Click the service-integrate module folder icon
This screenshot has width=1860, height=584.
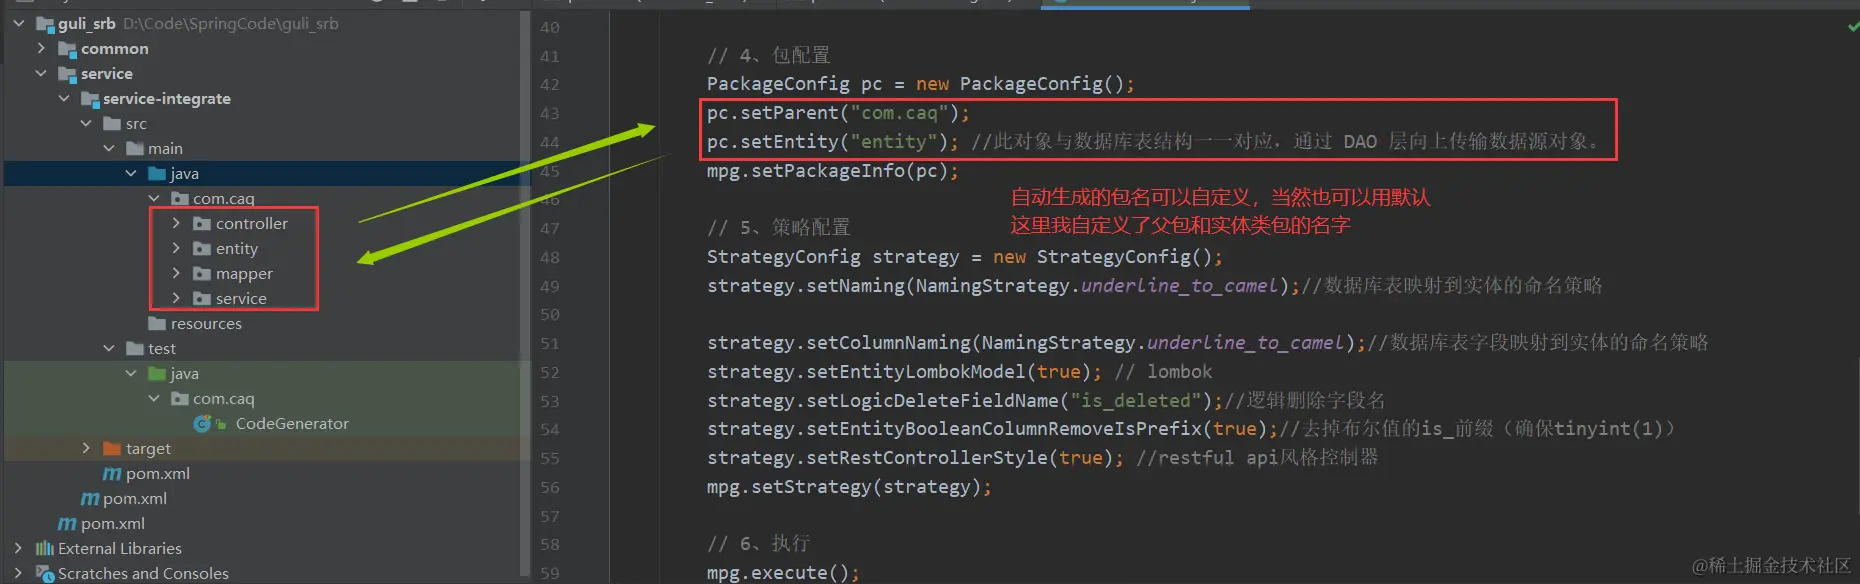coord(90,99)
